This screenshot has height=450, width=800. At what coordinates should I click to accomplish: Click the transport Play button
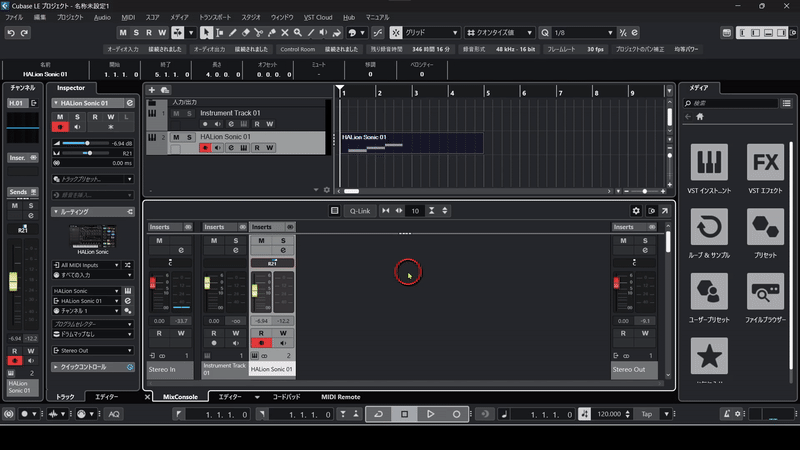(x=430, y=414)
